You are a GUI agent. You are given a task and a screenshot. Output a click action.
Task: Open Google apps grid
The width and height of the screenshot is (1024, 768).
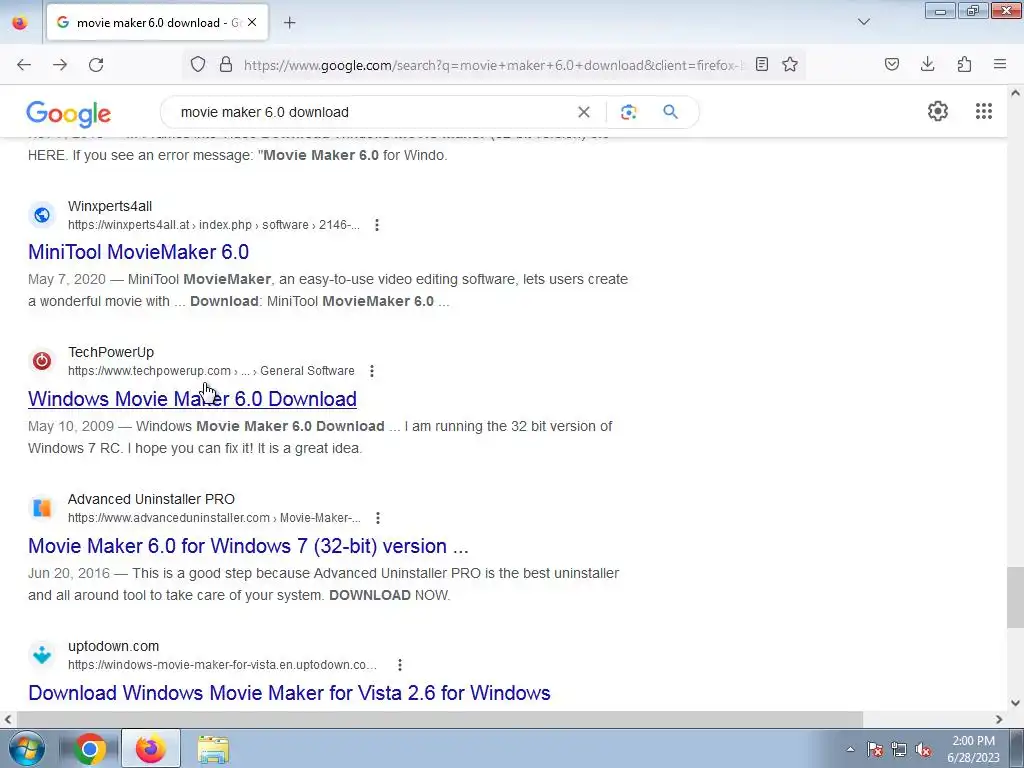984,111
